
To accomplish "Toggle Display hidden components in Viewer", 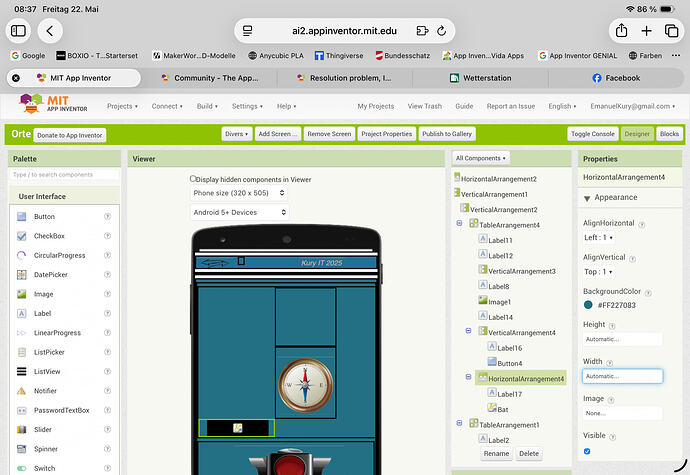I will point(193,178).
